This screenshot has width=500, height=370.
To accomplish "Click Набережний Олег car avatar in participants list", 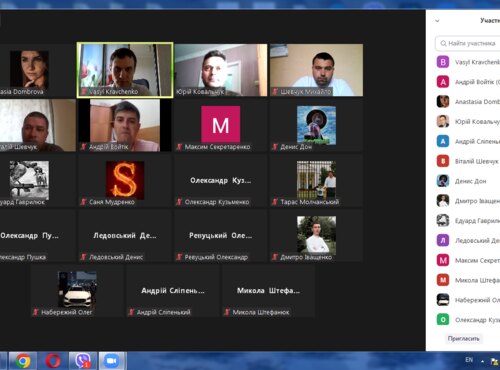I will 443,300.
